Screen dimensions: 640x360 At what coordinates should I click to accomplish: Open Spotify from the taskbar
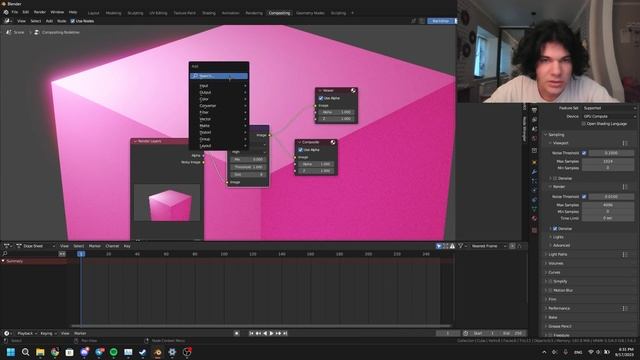[x=113, y=352]
